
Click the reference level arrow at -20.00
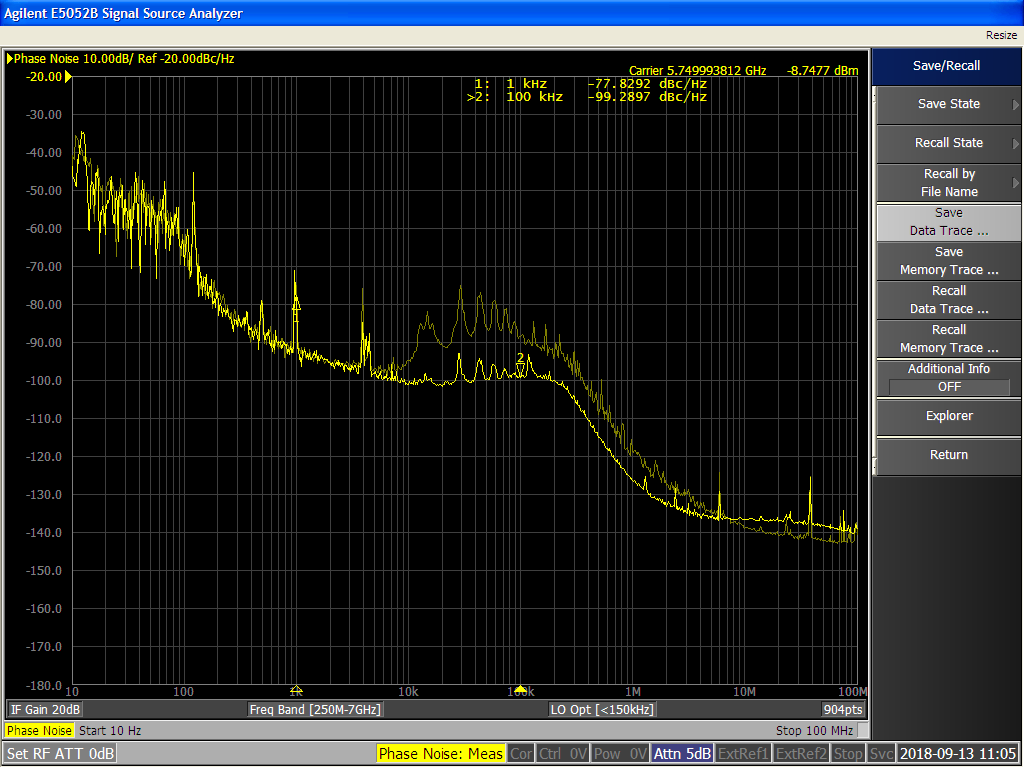tap(68, 78)
